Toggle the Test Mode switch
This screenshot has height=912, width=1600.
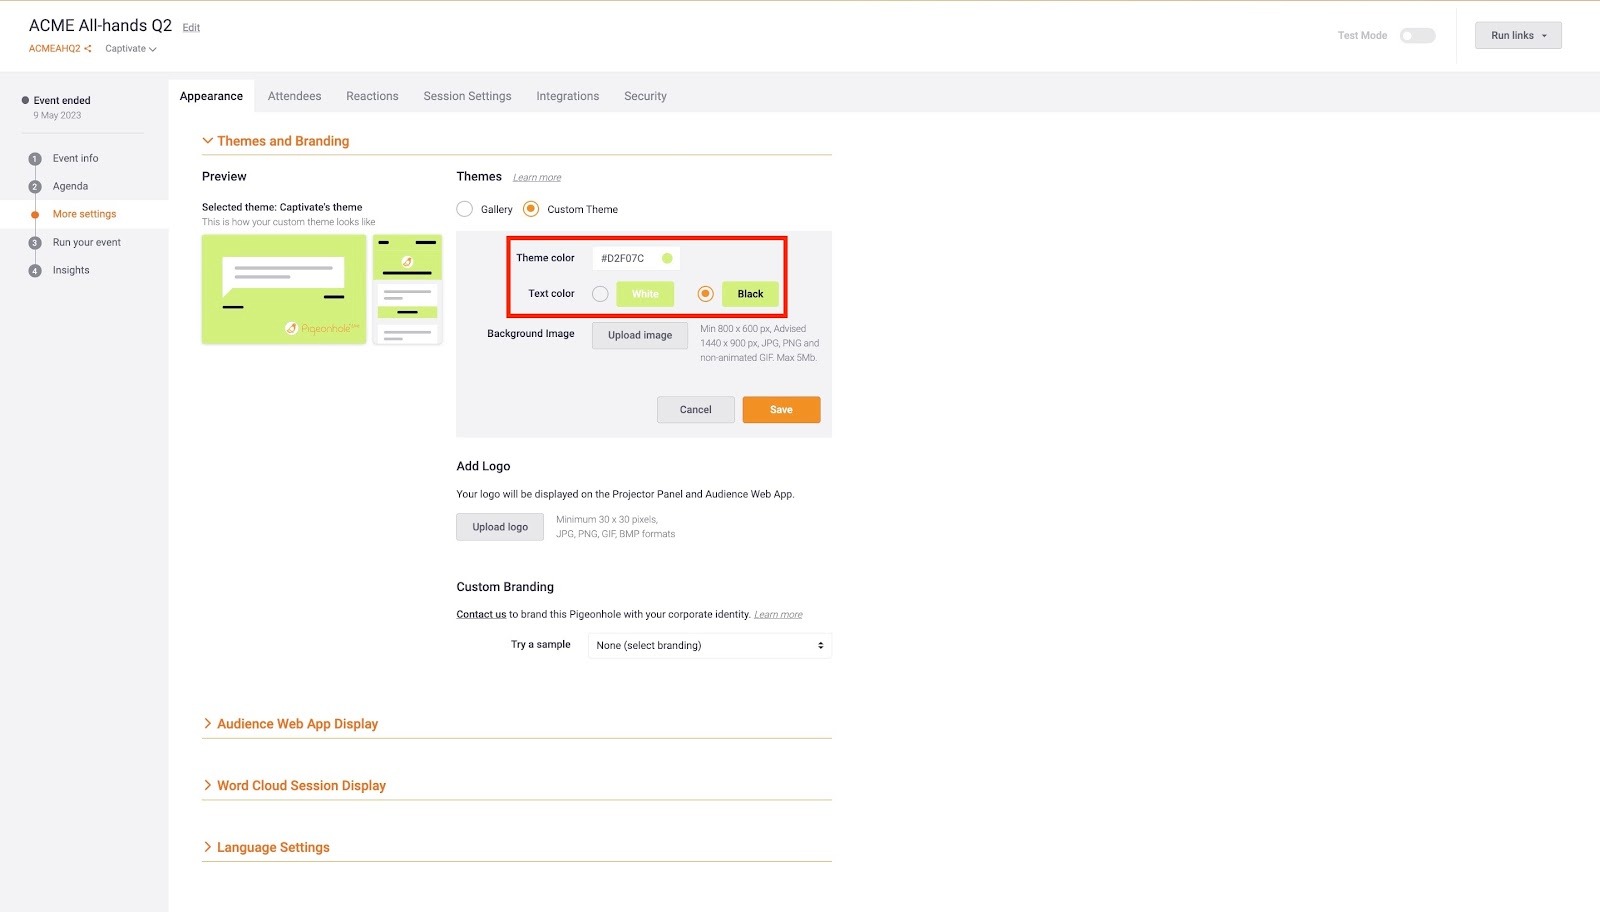point(1416,36)
